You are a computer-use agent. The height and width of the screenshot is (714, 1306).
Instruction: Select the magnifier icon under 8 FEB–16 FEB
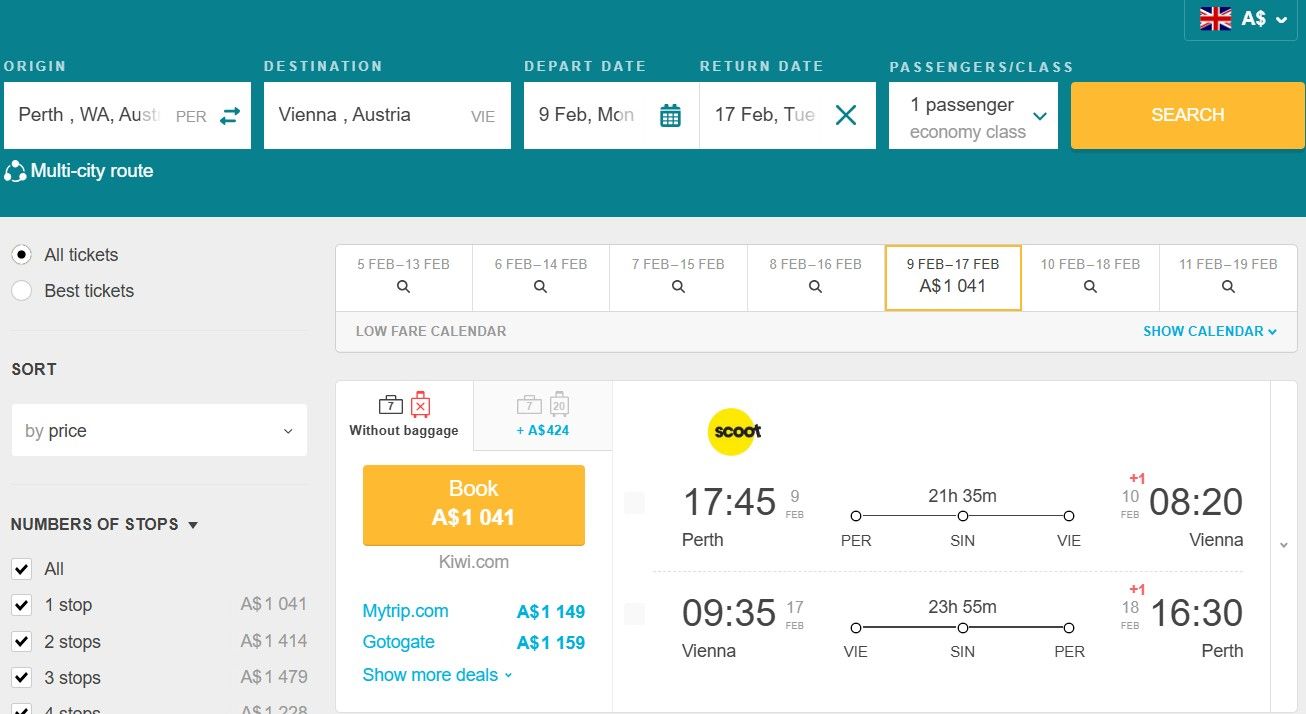[815, 287]
